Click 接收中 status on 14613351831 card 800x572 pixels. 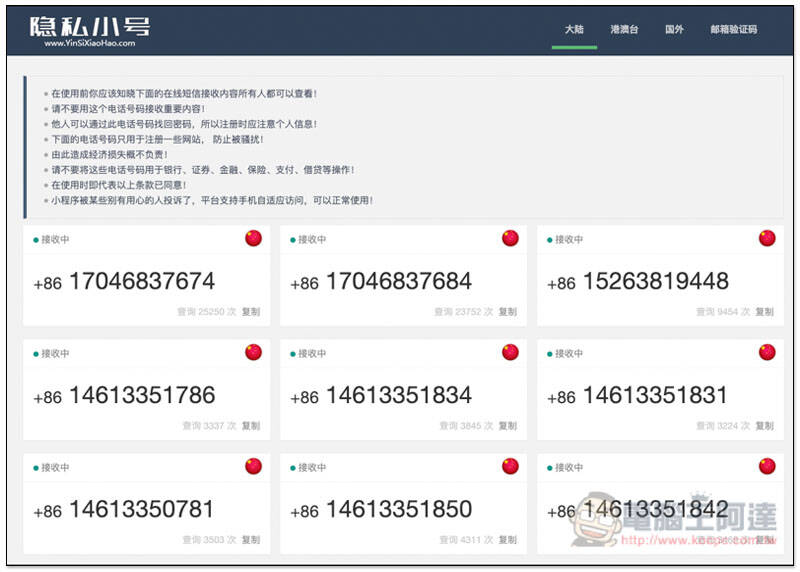[x=565, y=353]
